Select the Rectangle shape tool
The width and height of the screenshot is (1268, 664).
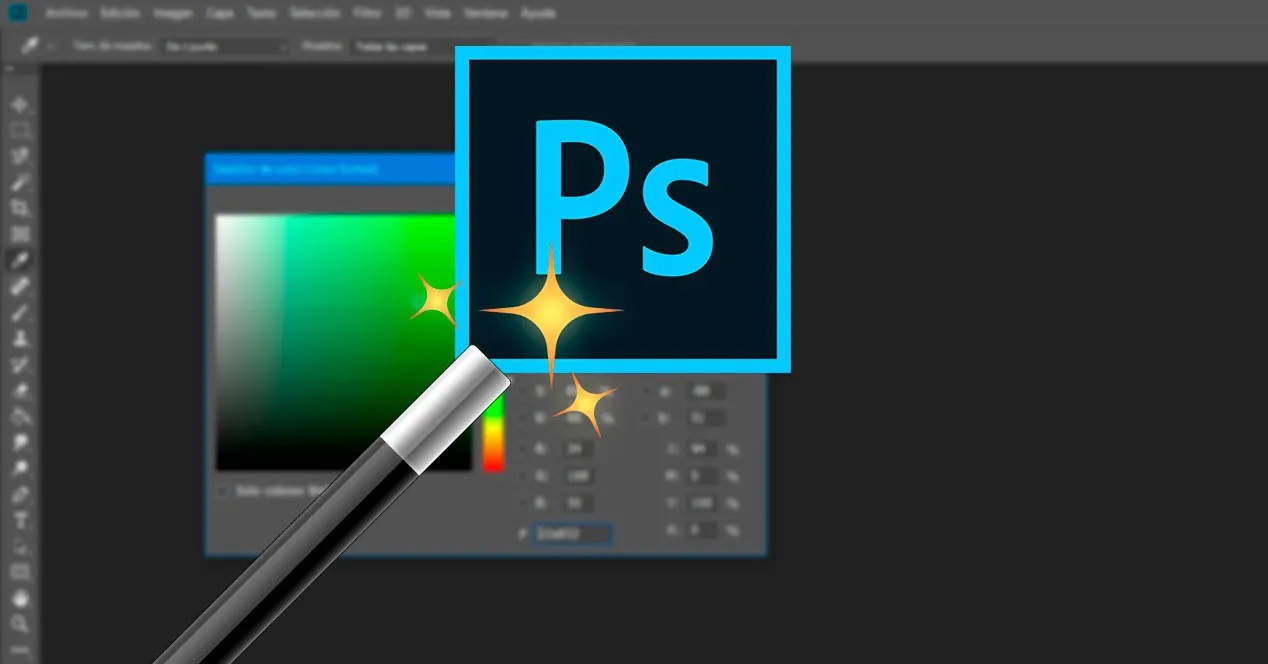click(20, 572)
